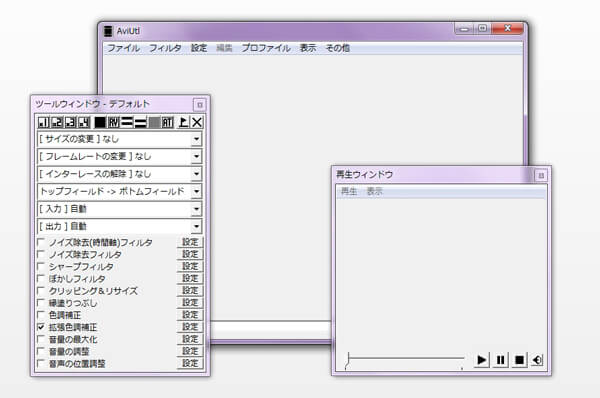Open the フレームレートの変更 dropdown

(x=119, y=156)
